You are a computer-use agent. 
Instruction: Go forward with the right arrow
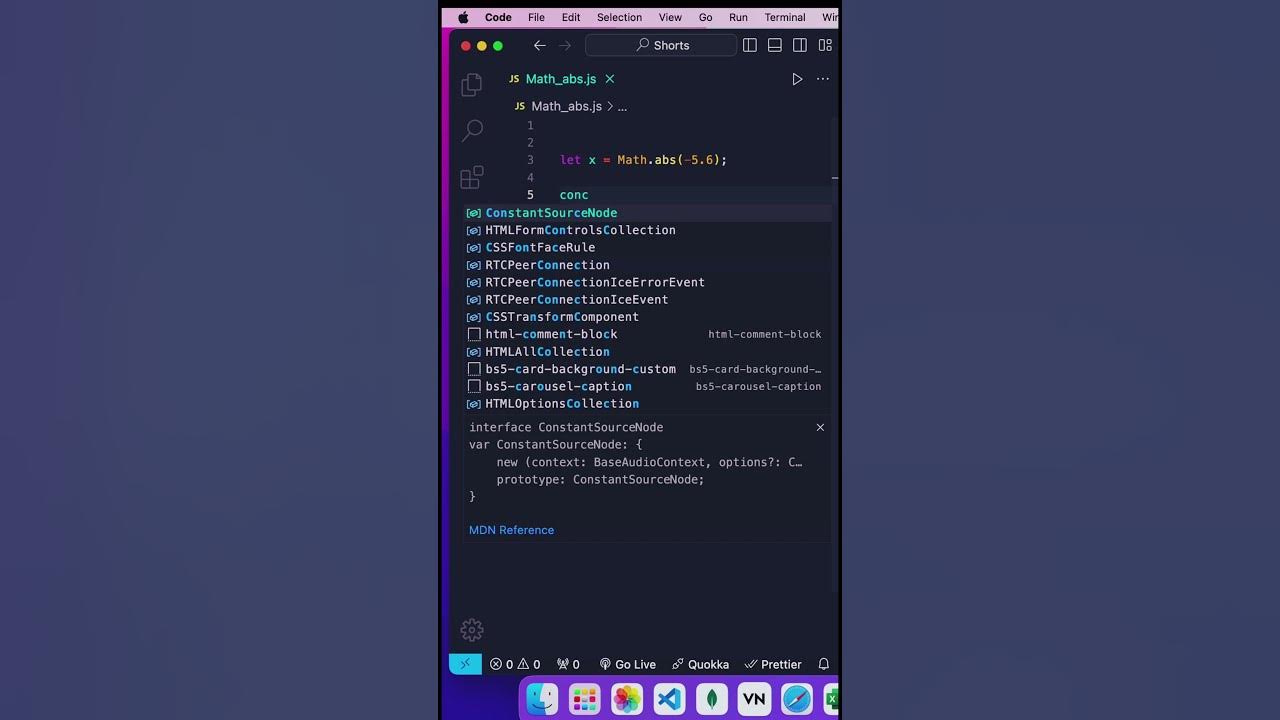[x=565, y=45]
